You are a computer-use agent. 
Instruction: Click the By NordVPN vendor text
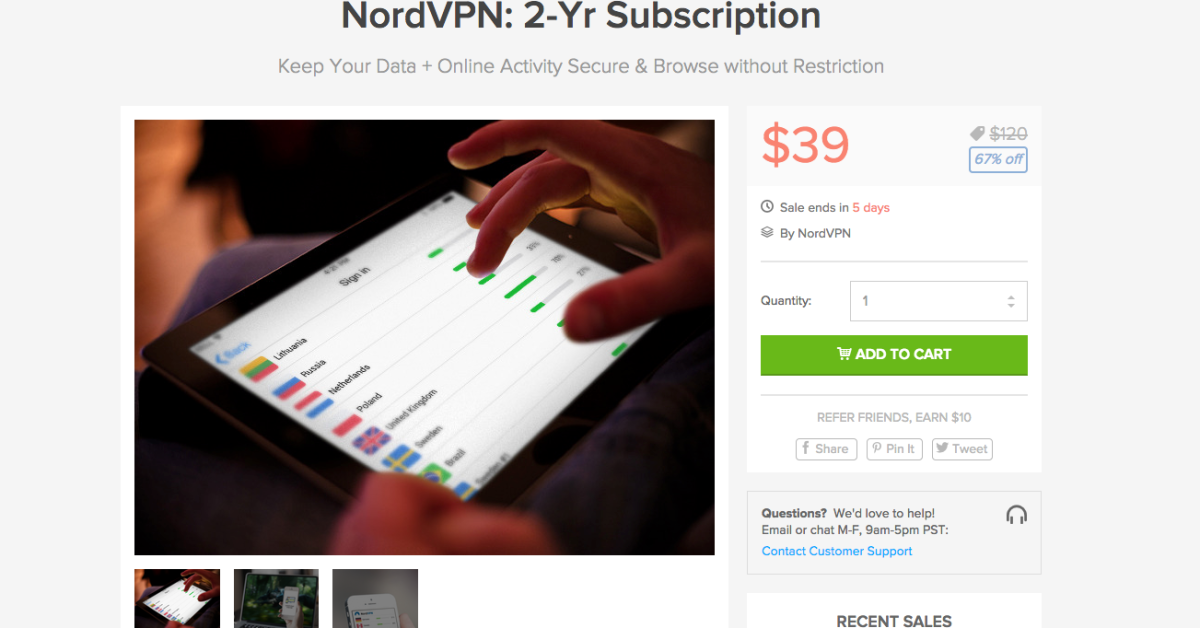[x=815, y=233]
